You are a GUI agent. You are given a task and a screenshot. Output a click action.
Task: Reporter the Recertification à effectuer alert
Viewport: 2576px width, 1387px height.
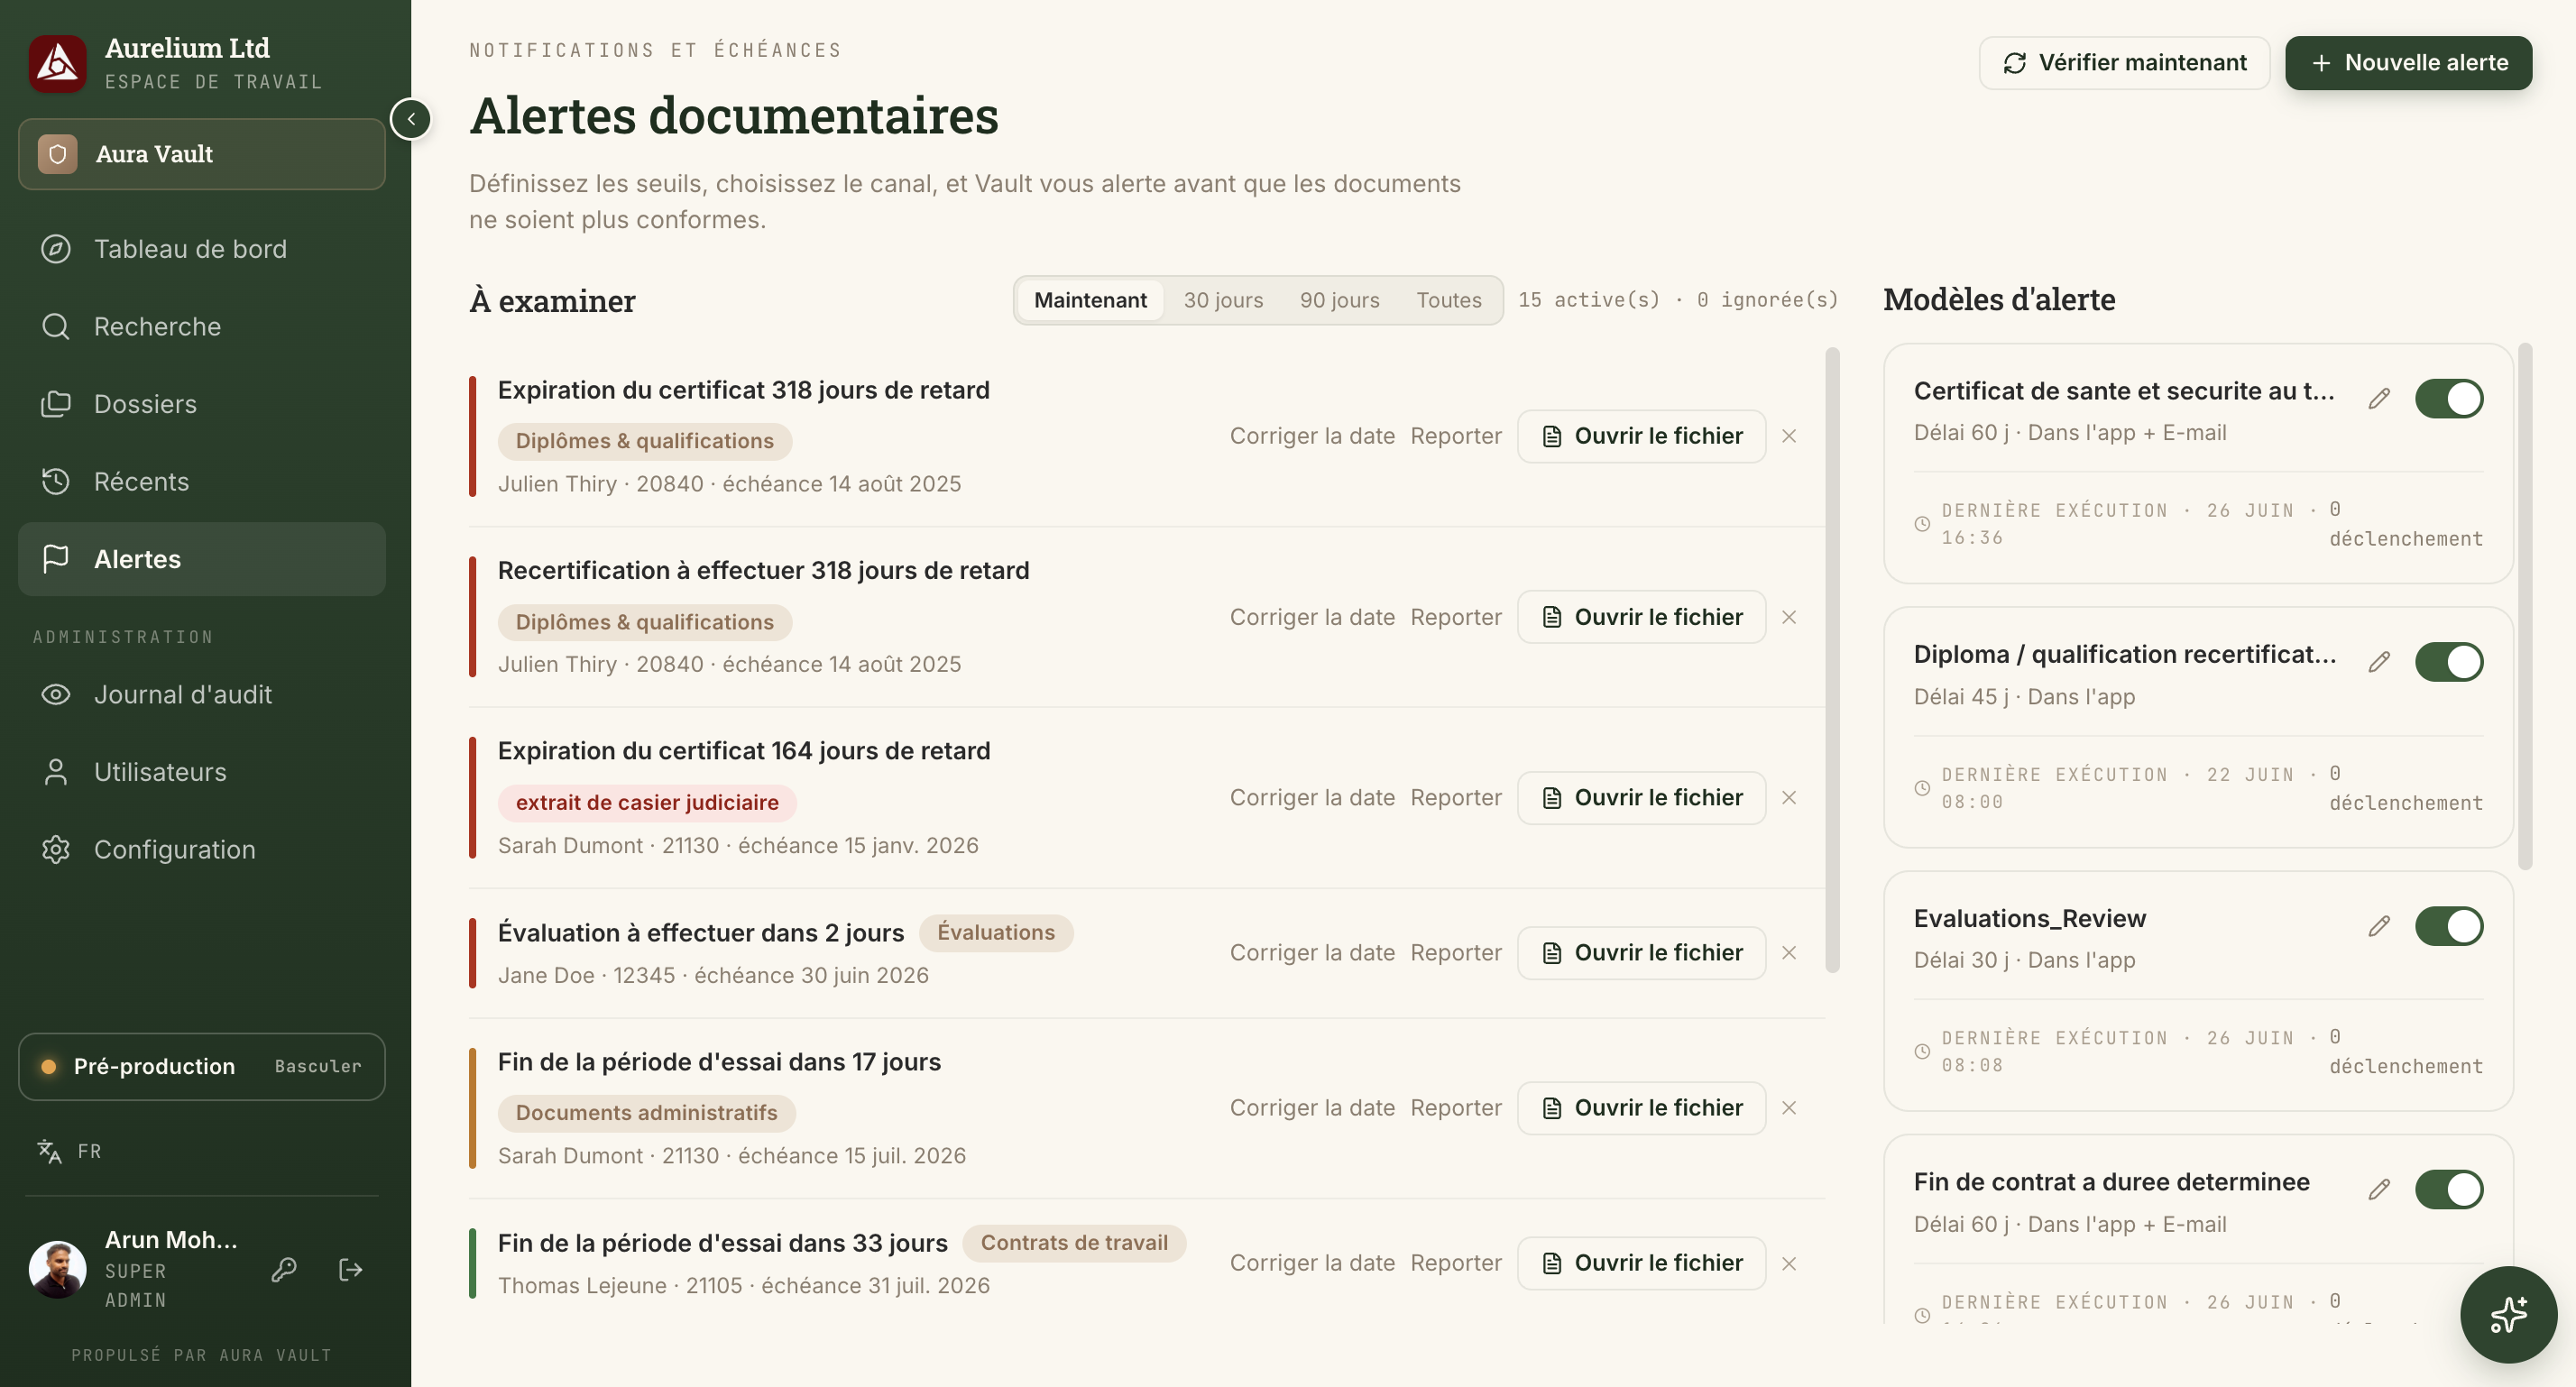click(x=1456, y=617)
